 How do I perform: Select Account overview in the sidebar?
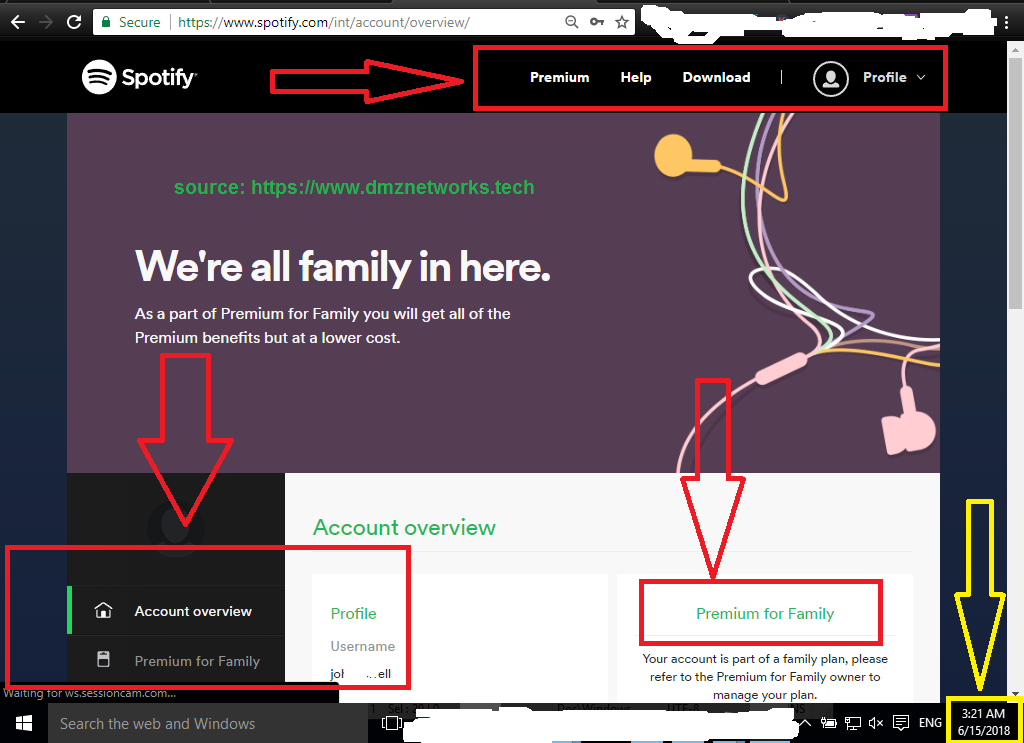pyautogui.click(x=176, y=610)
